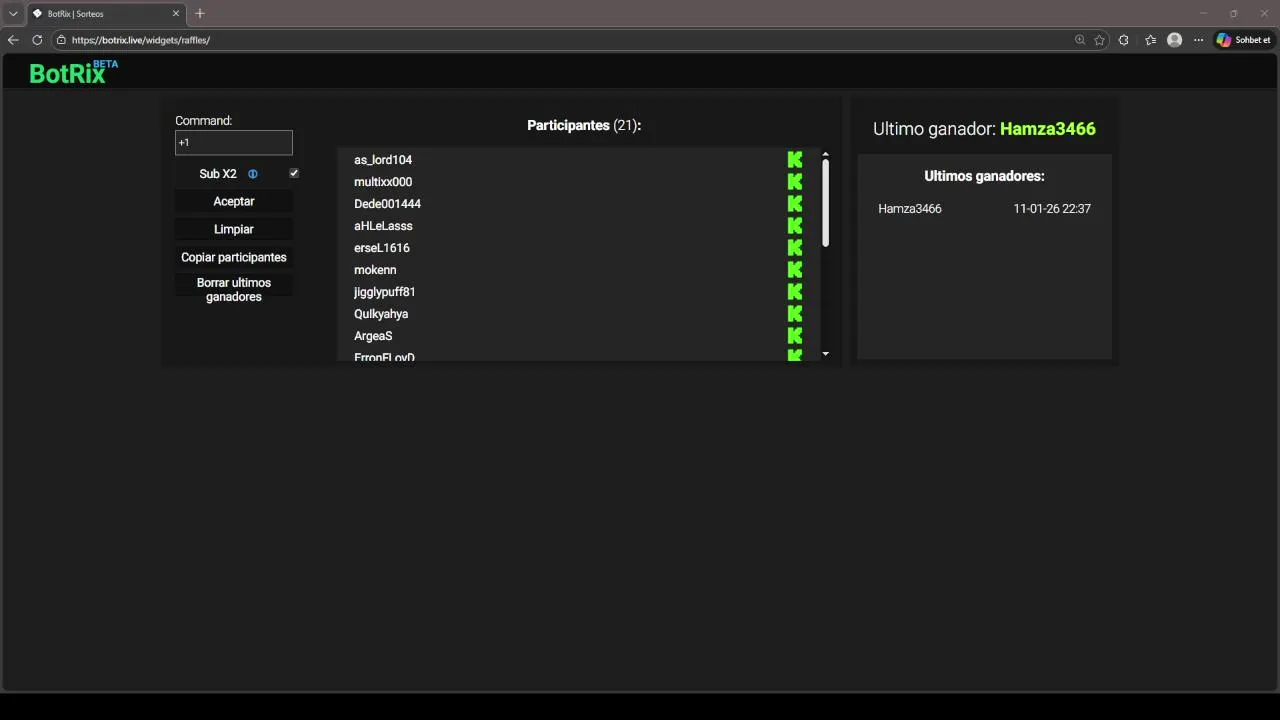Click the Kick icon beside Dede001444
This screenshot has height=720, width=1280.
tap(795, 204)
